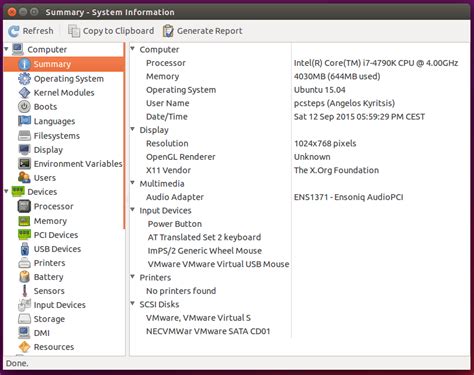The width and height of the screenshot is (474, 375).
Task: Collapse the Input Devices summary section
Action: click(x=133, y=210)
